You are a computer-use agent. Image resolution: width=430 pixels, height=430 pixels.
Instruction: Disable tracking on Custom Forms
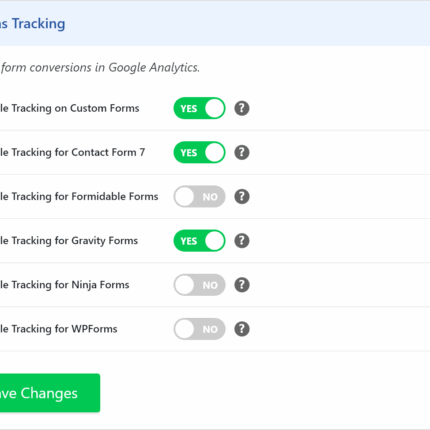pyautogui.click(x=199, y=108)
